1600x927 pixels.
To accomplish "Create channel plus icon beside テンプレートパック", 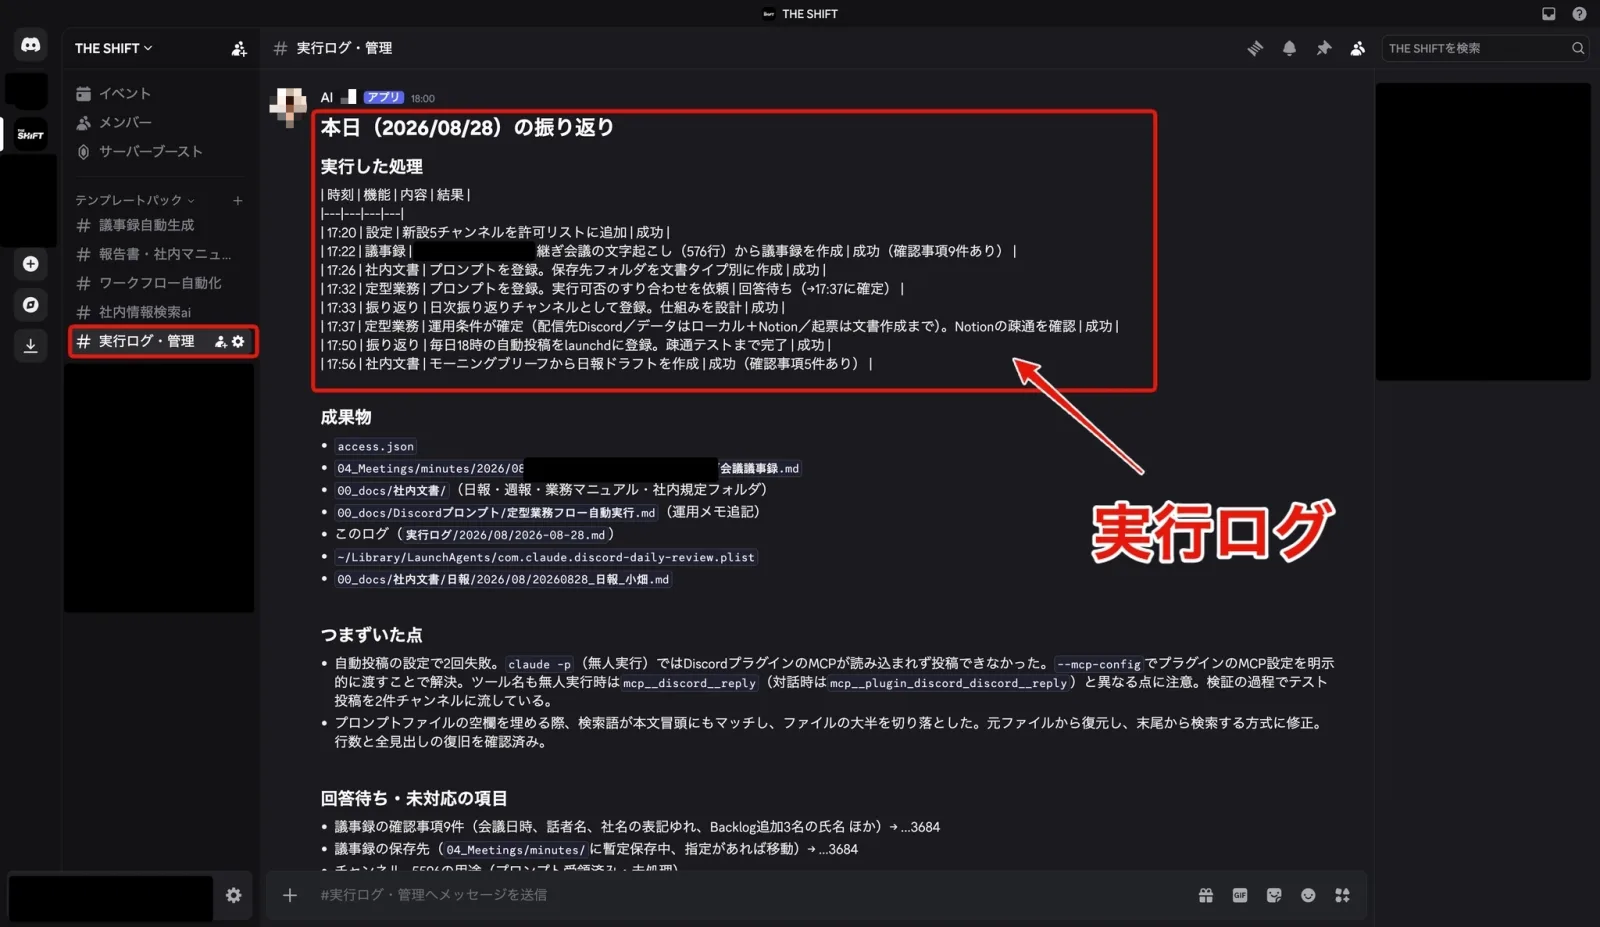I will pos(238,200).
